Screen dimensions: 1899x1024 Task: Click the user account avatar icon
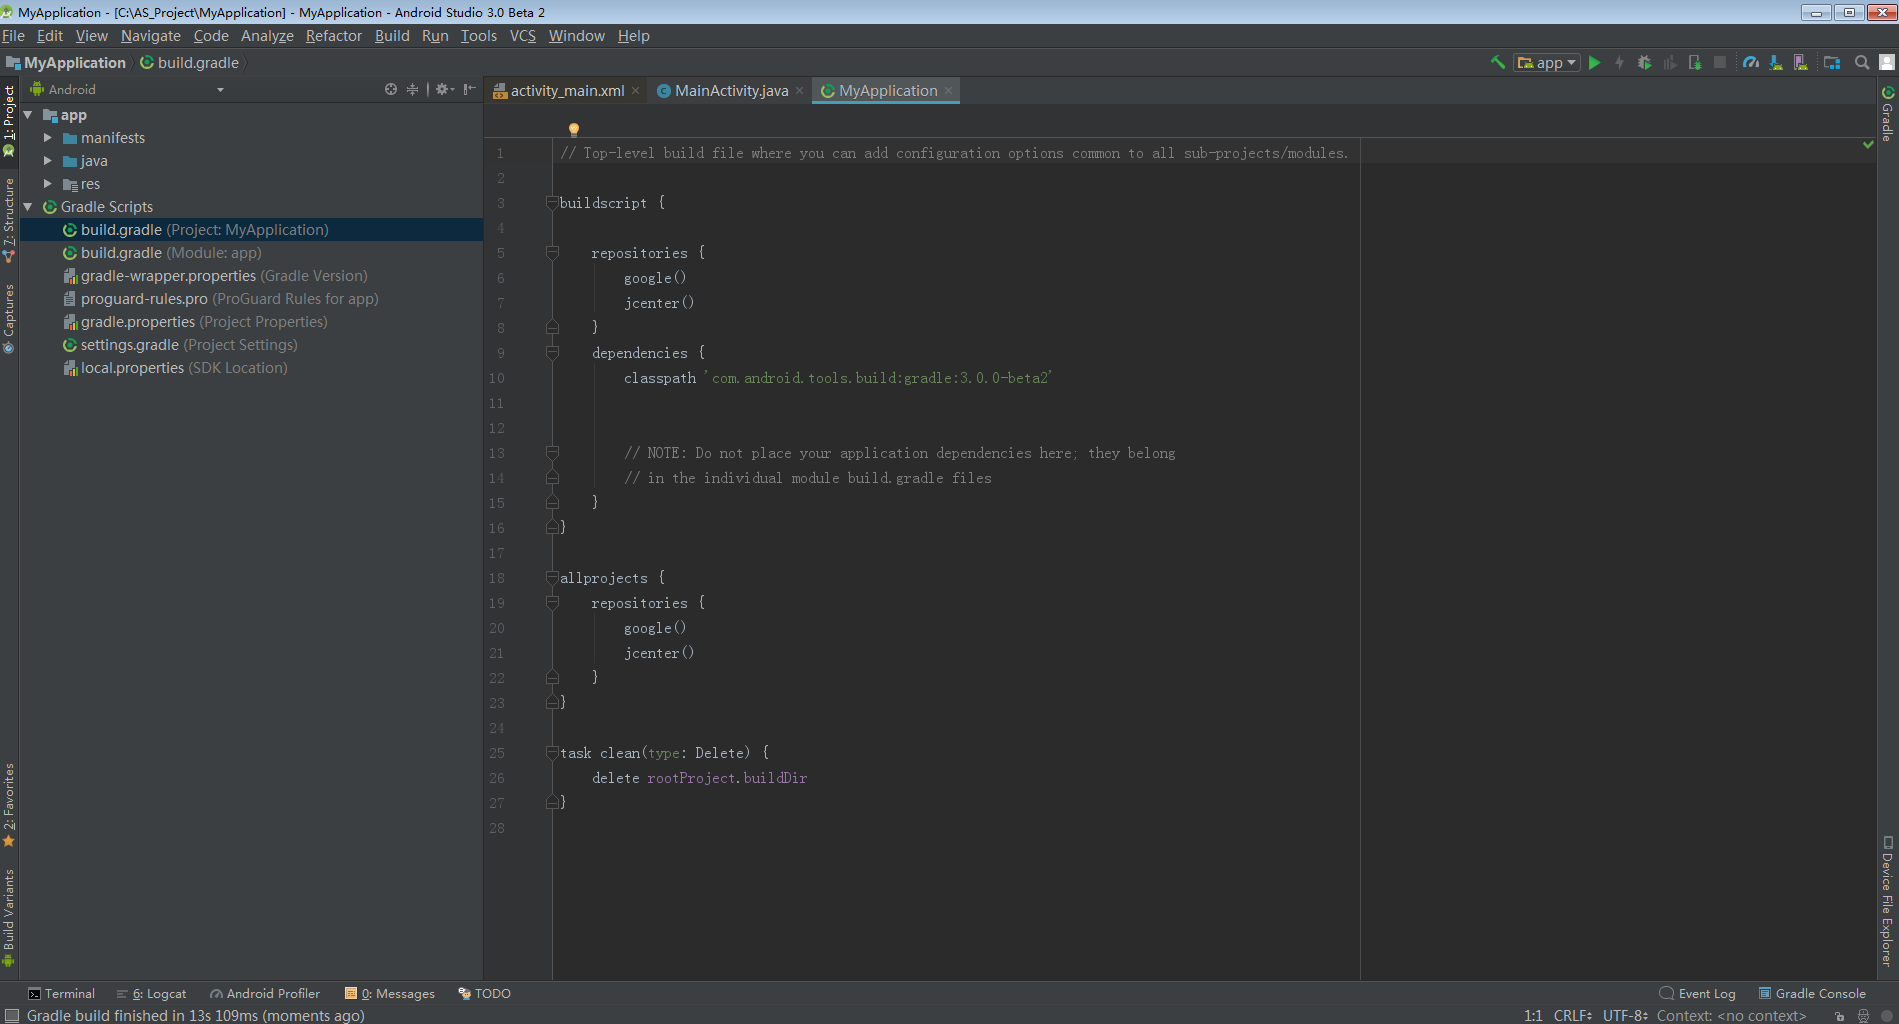click(1887, 62)
